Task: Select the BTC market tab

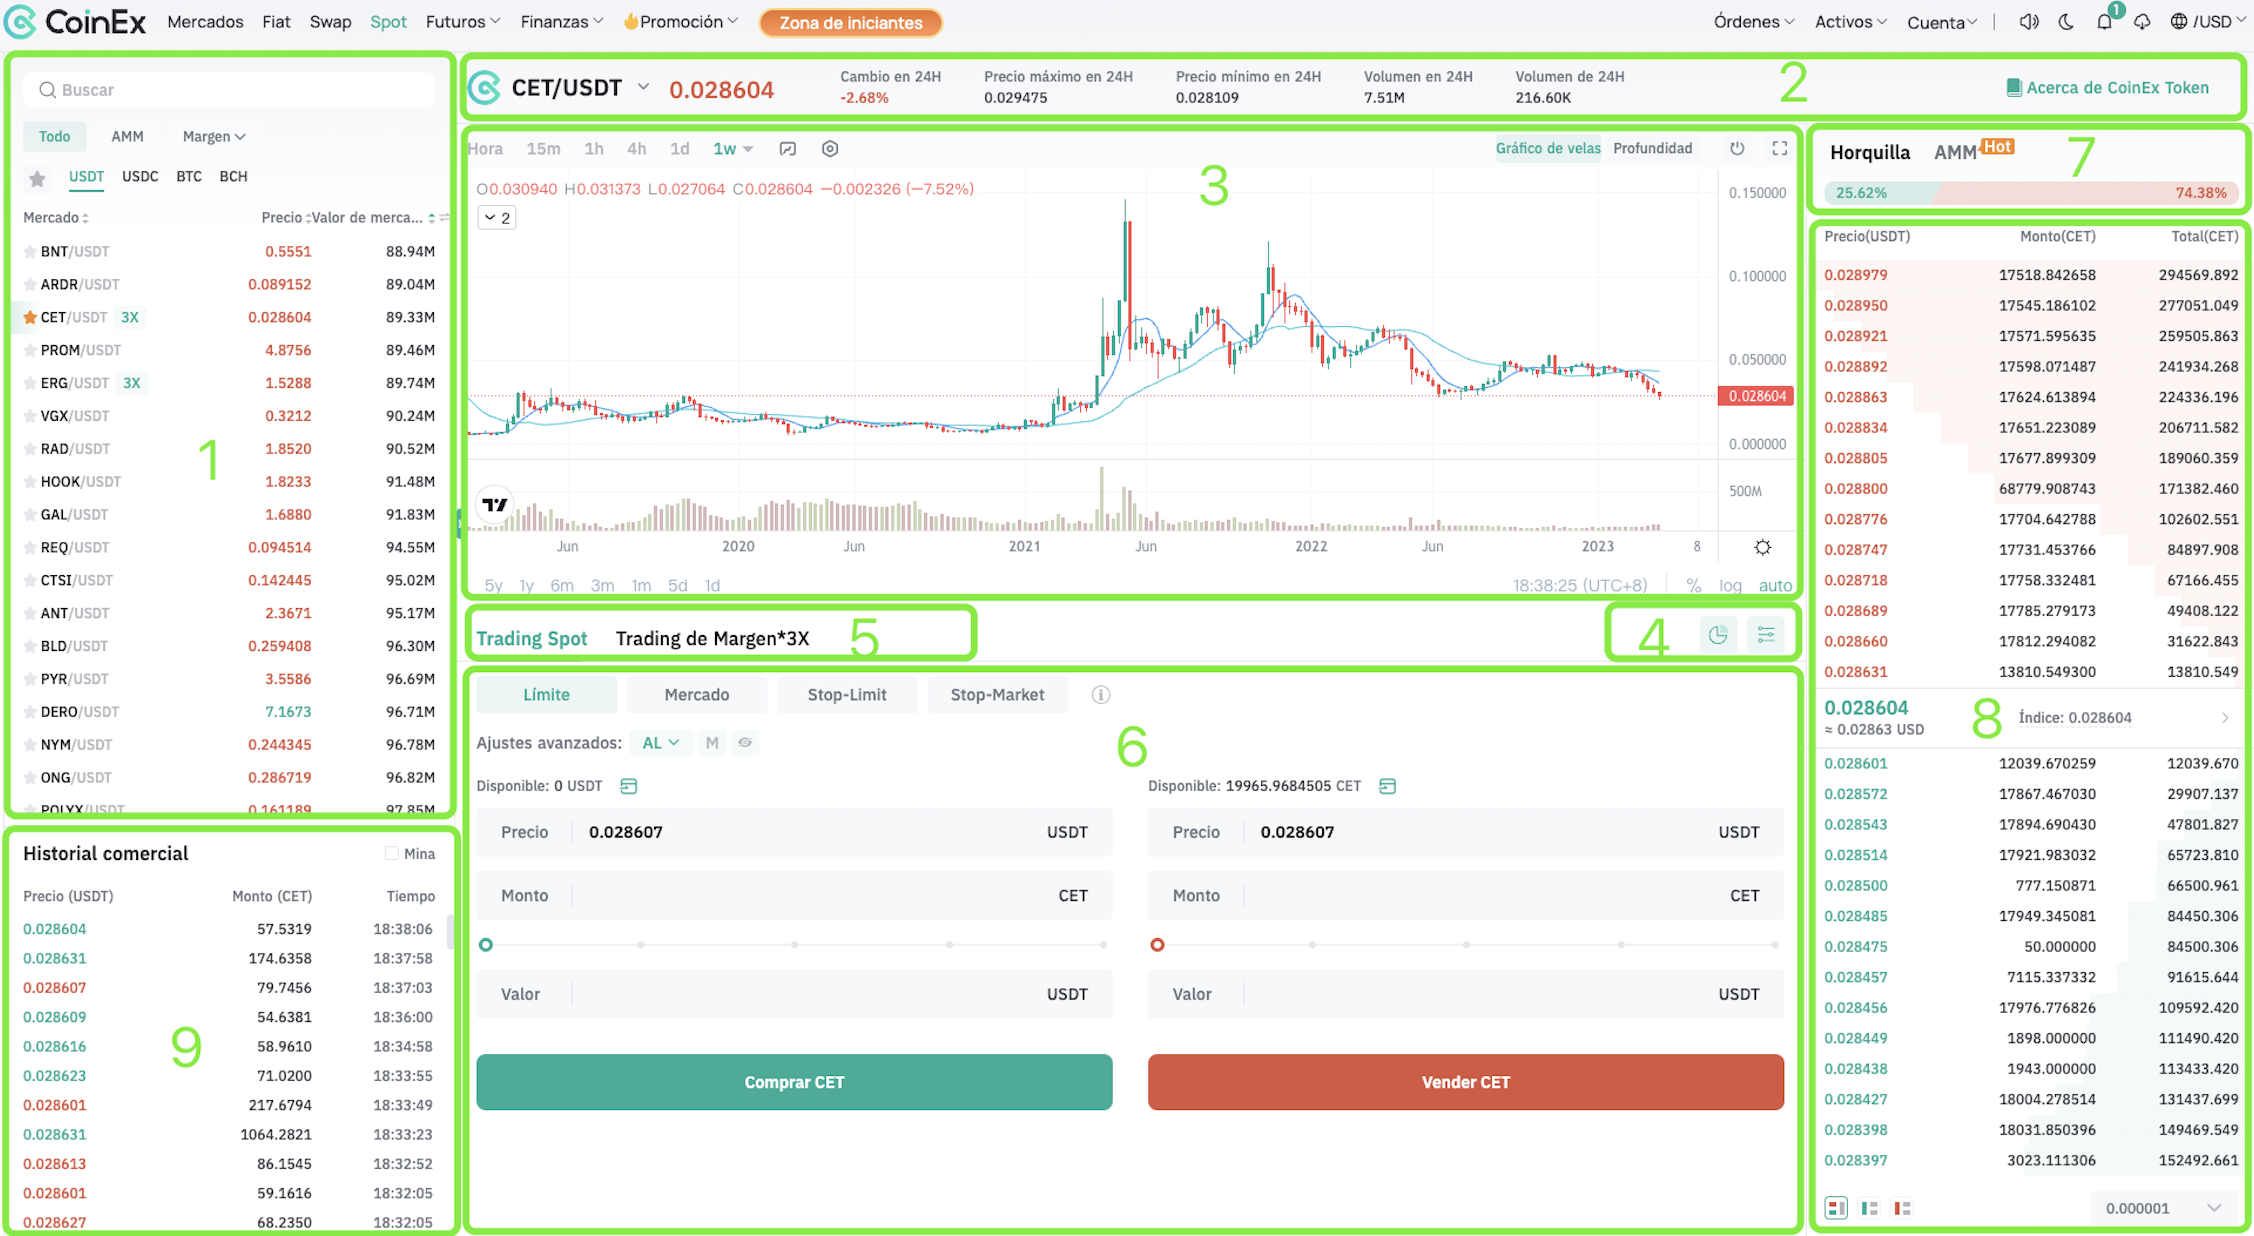Action: [x=189, y=177]
